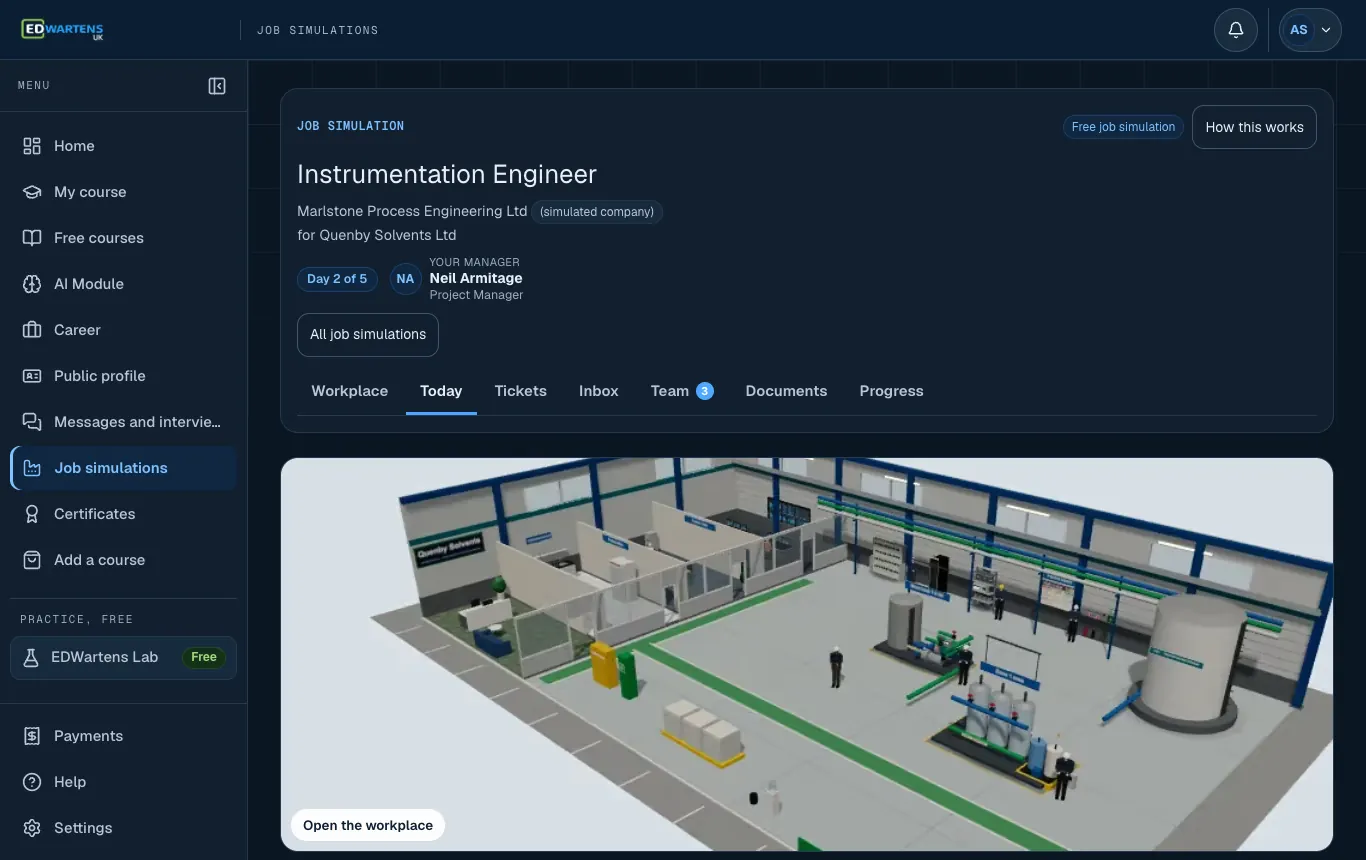This screenshot has height=860, width=1366.
Task: Click the EDWartens UK logo
Action: point(62,30)
